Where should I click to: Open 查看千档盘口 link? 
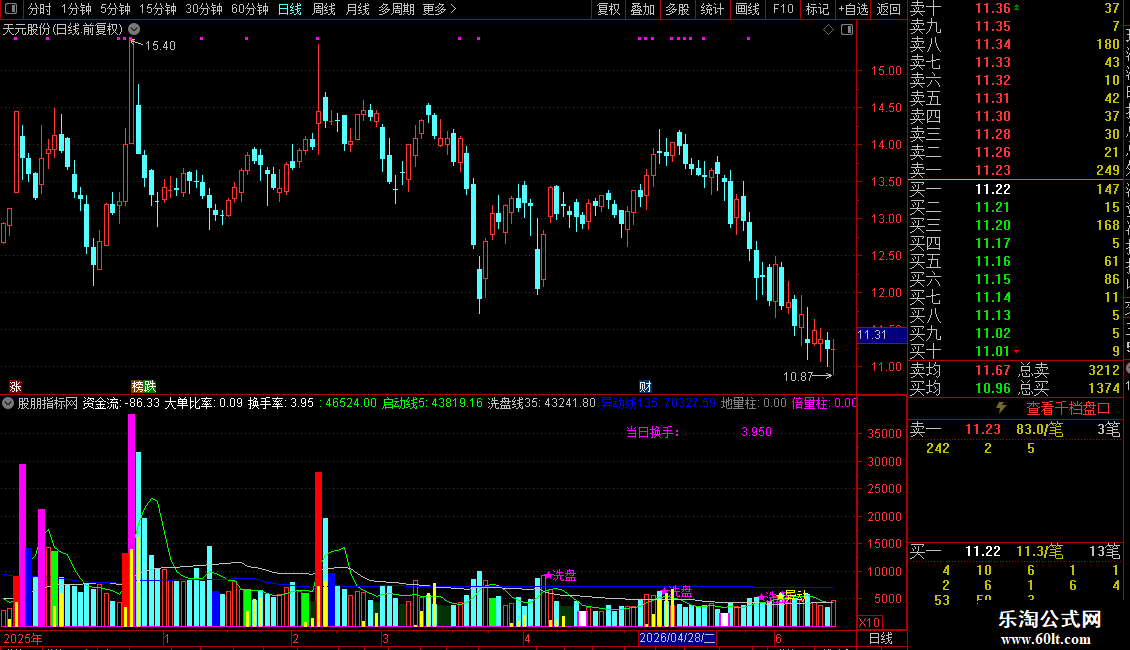pyautogui.click(x=1068, y=409)
